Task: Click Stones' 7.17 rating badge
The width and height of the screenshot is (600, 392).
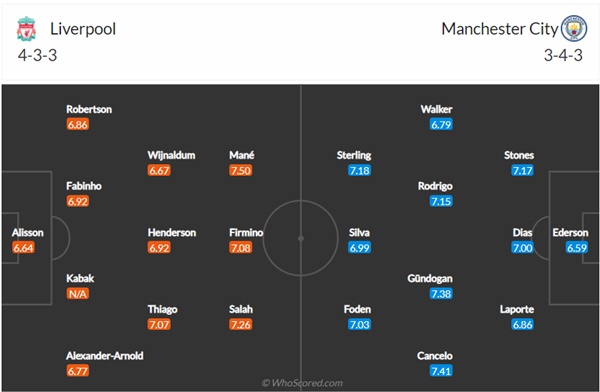Action: tap(522, 170)
